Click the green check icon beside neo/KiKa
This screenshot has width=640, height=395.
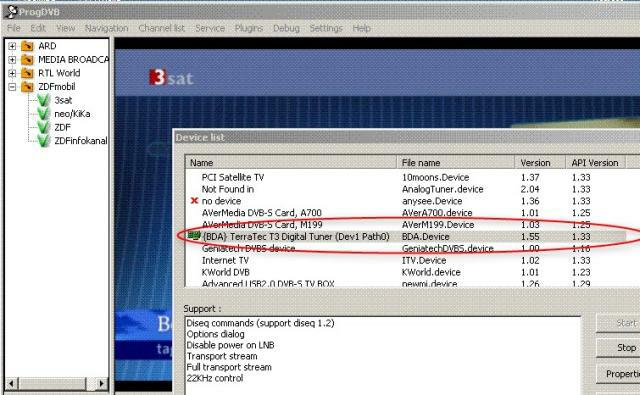pyautogui.click(x=43, y=114)
